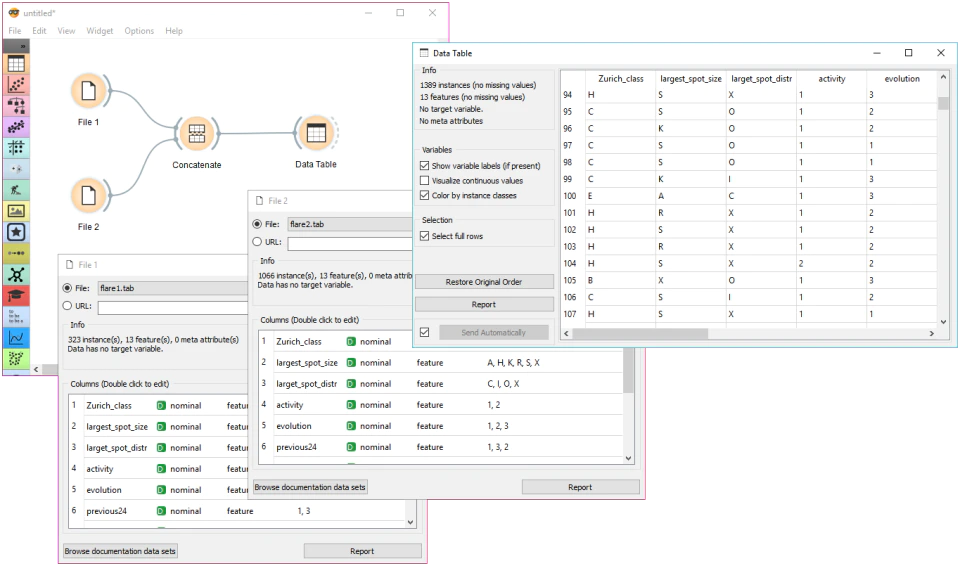Click the Data Table vertical scroll down arrow
This screenshot has height=566, width=960.
click(x=943, y=322)
